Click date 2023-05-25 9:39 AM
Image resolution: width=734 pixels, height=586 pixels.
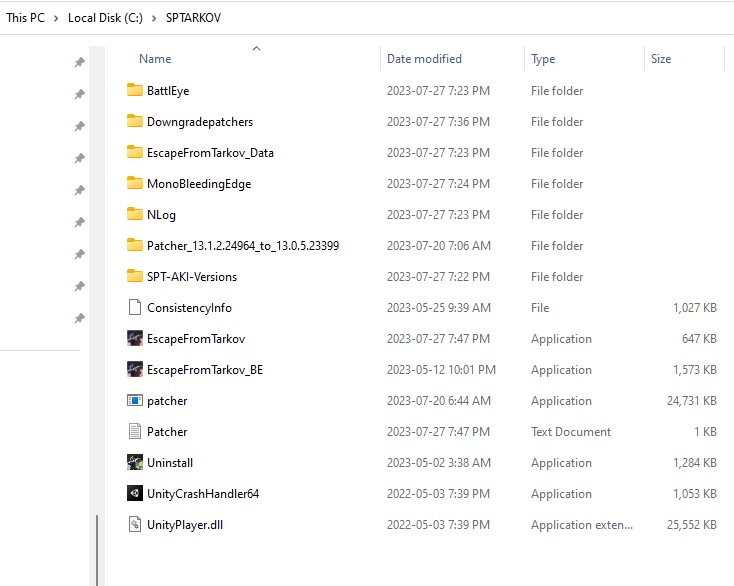point(439,308)
